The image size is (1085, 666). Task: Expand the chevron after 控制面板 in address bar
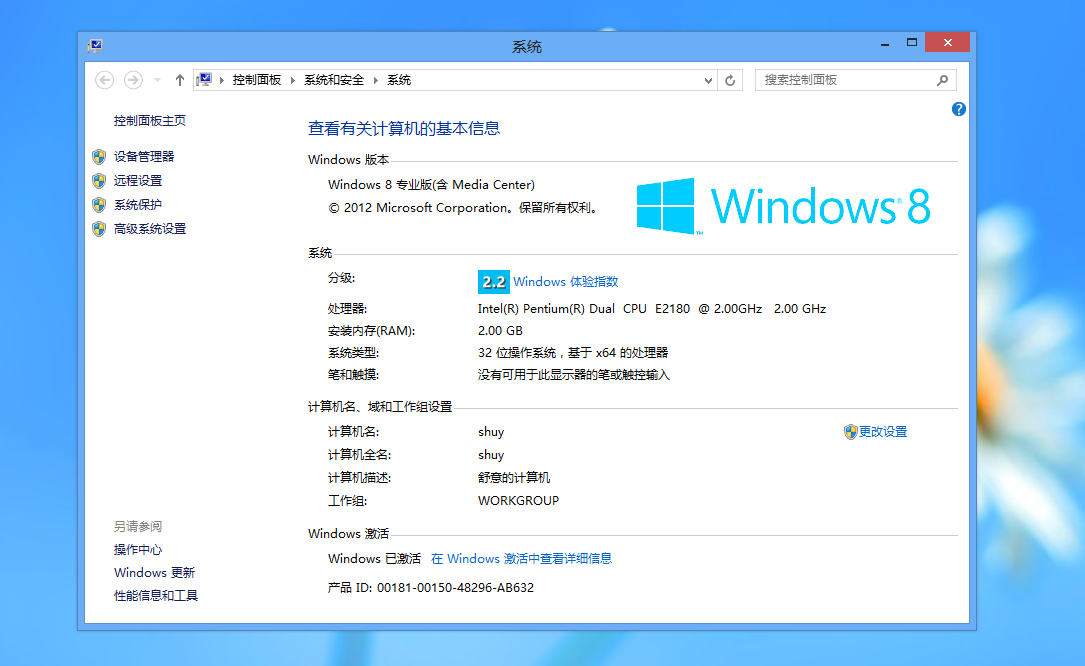[293, 80]
